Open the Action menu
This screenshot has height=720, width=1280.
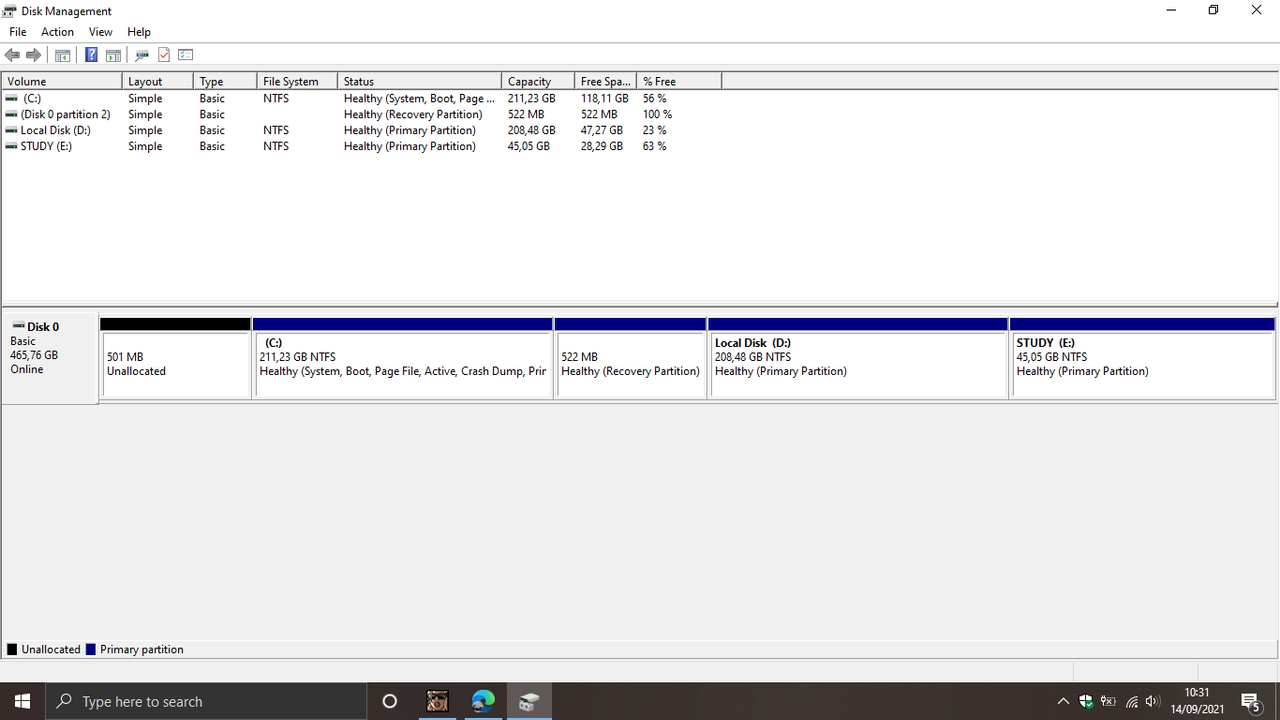(x=57, y=32)
